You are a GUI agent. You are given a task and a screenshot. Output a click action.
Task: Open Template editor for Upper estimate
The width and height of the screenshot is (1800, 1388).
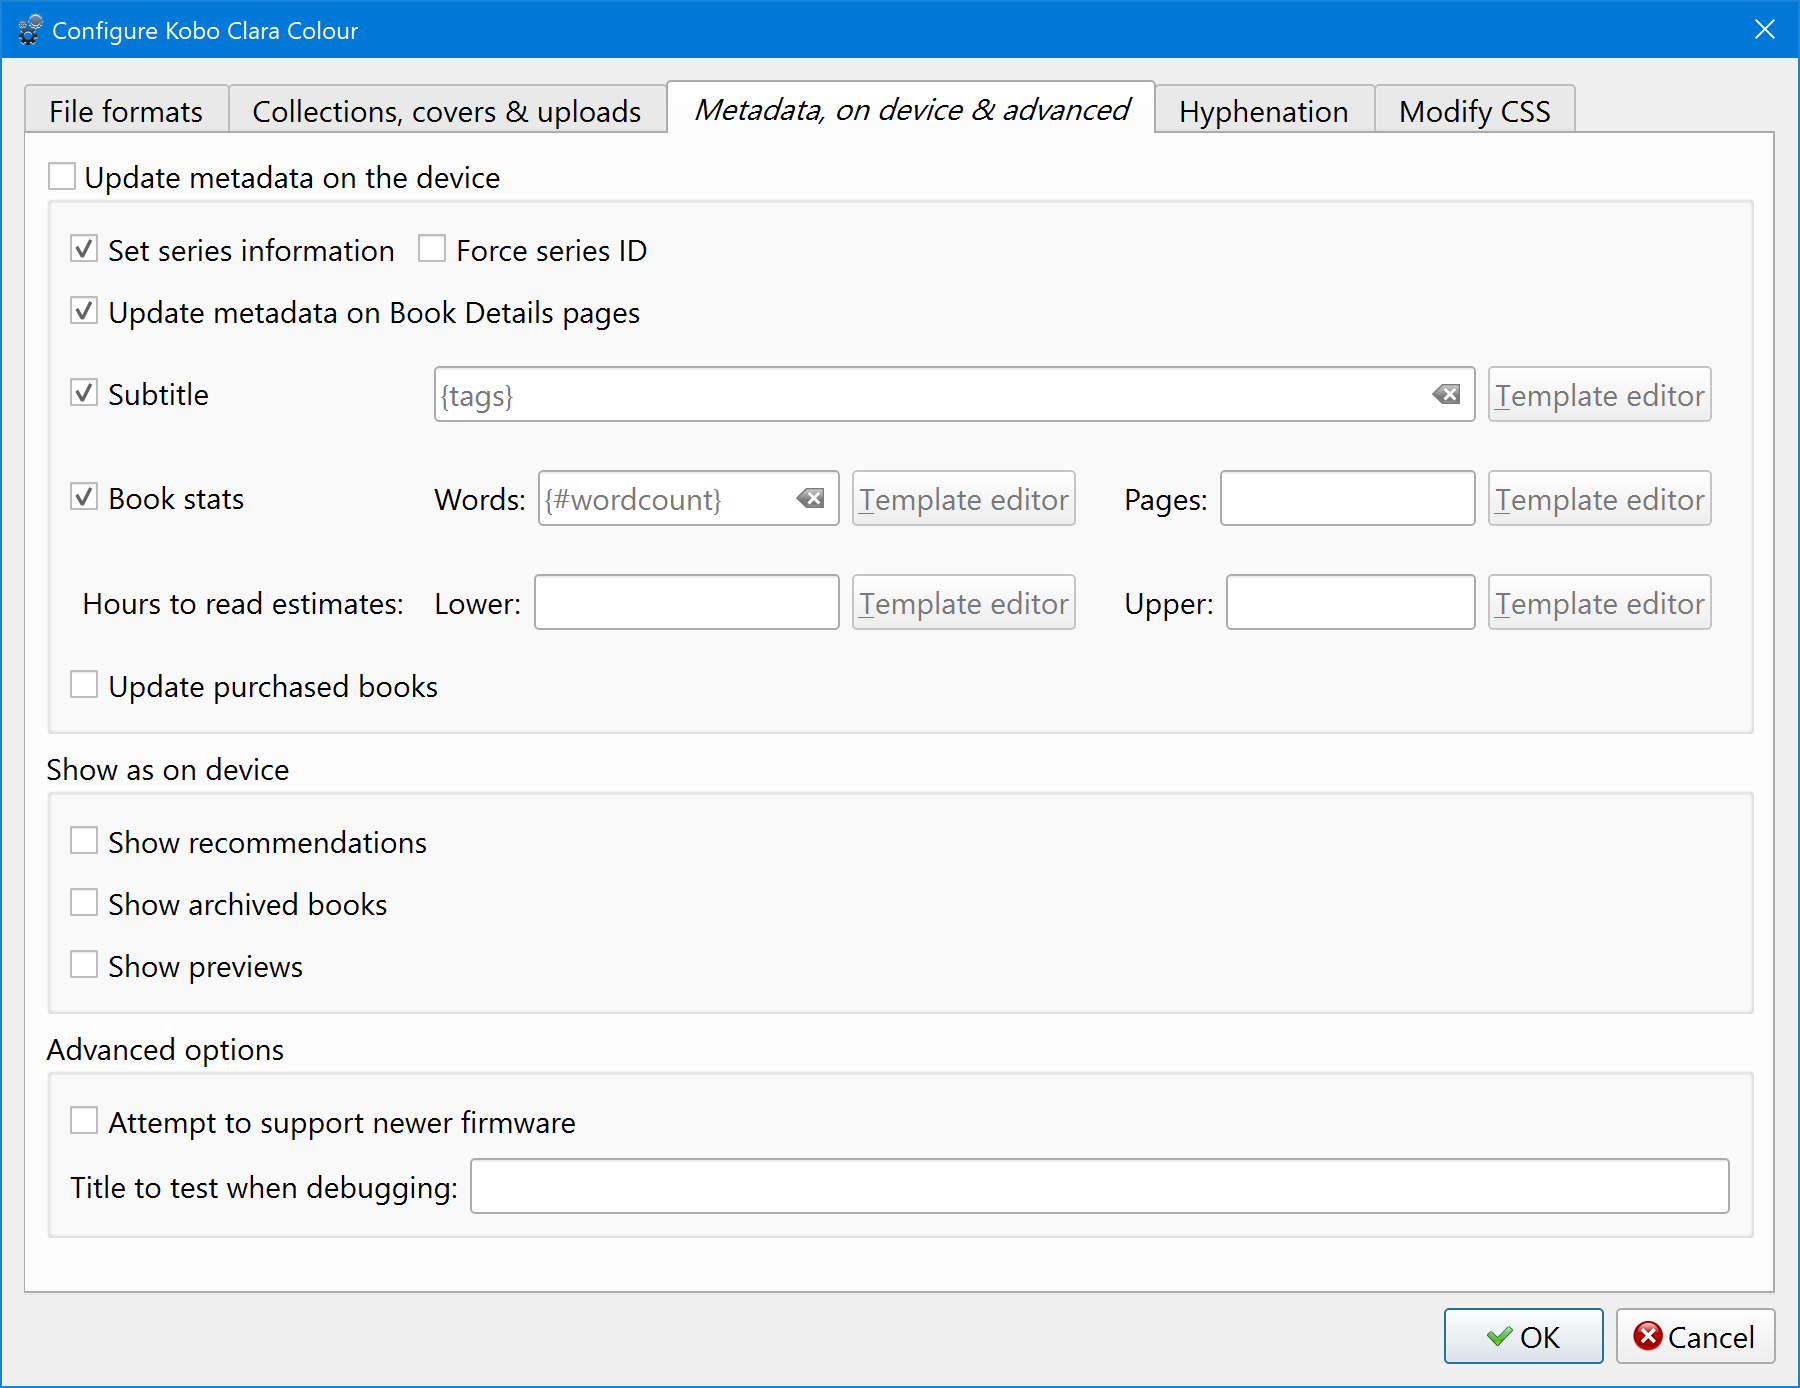pyautogui.click(x=1600, y=603)
